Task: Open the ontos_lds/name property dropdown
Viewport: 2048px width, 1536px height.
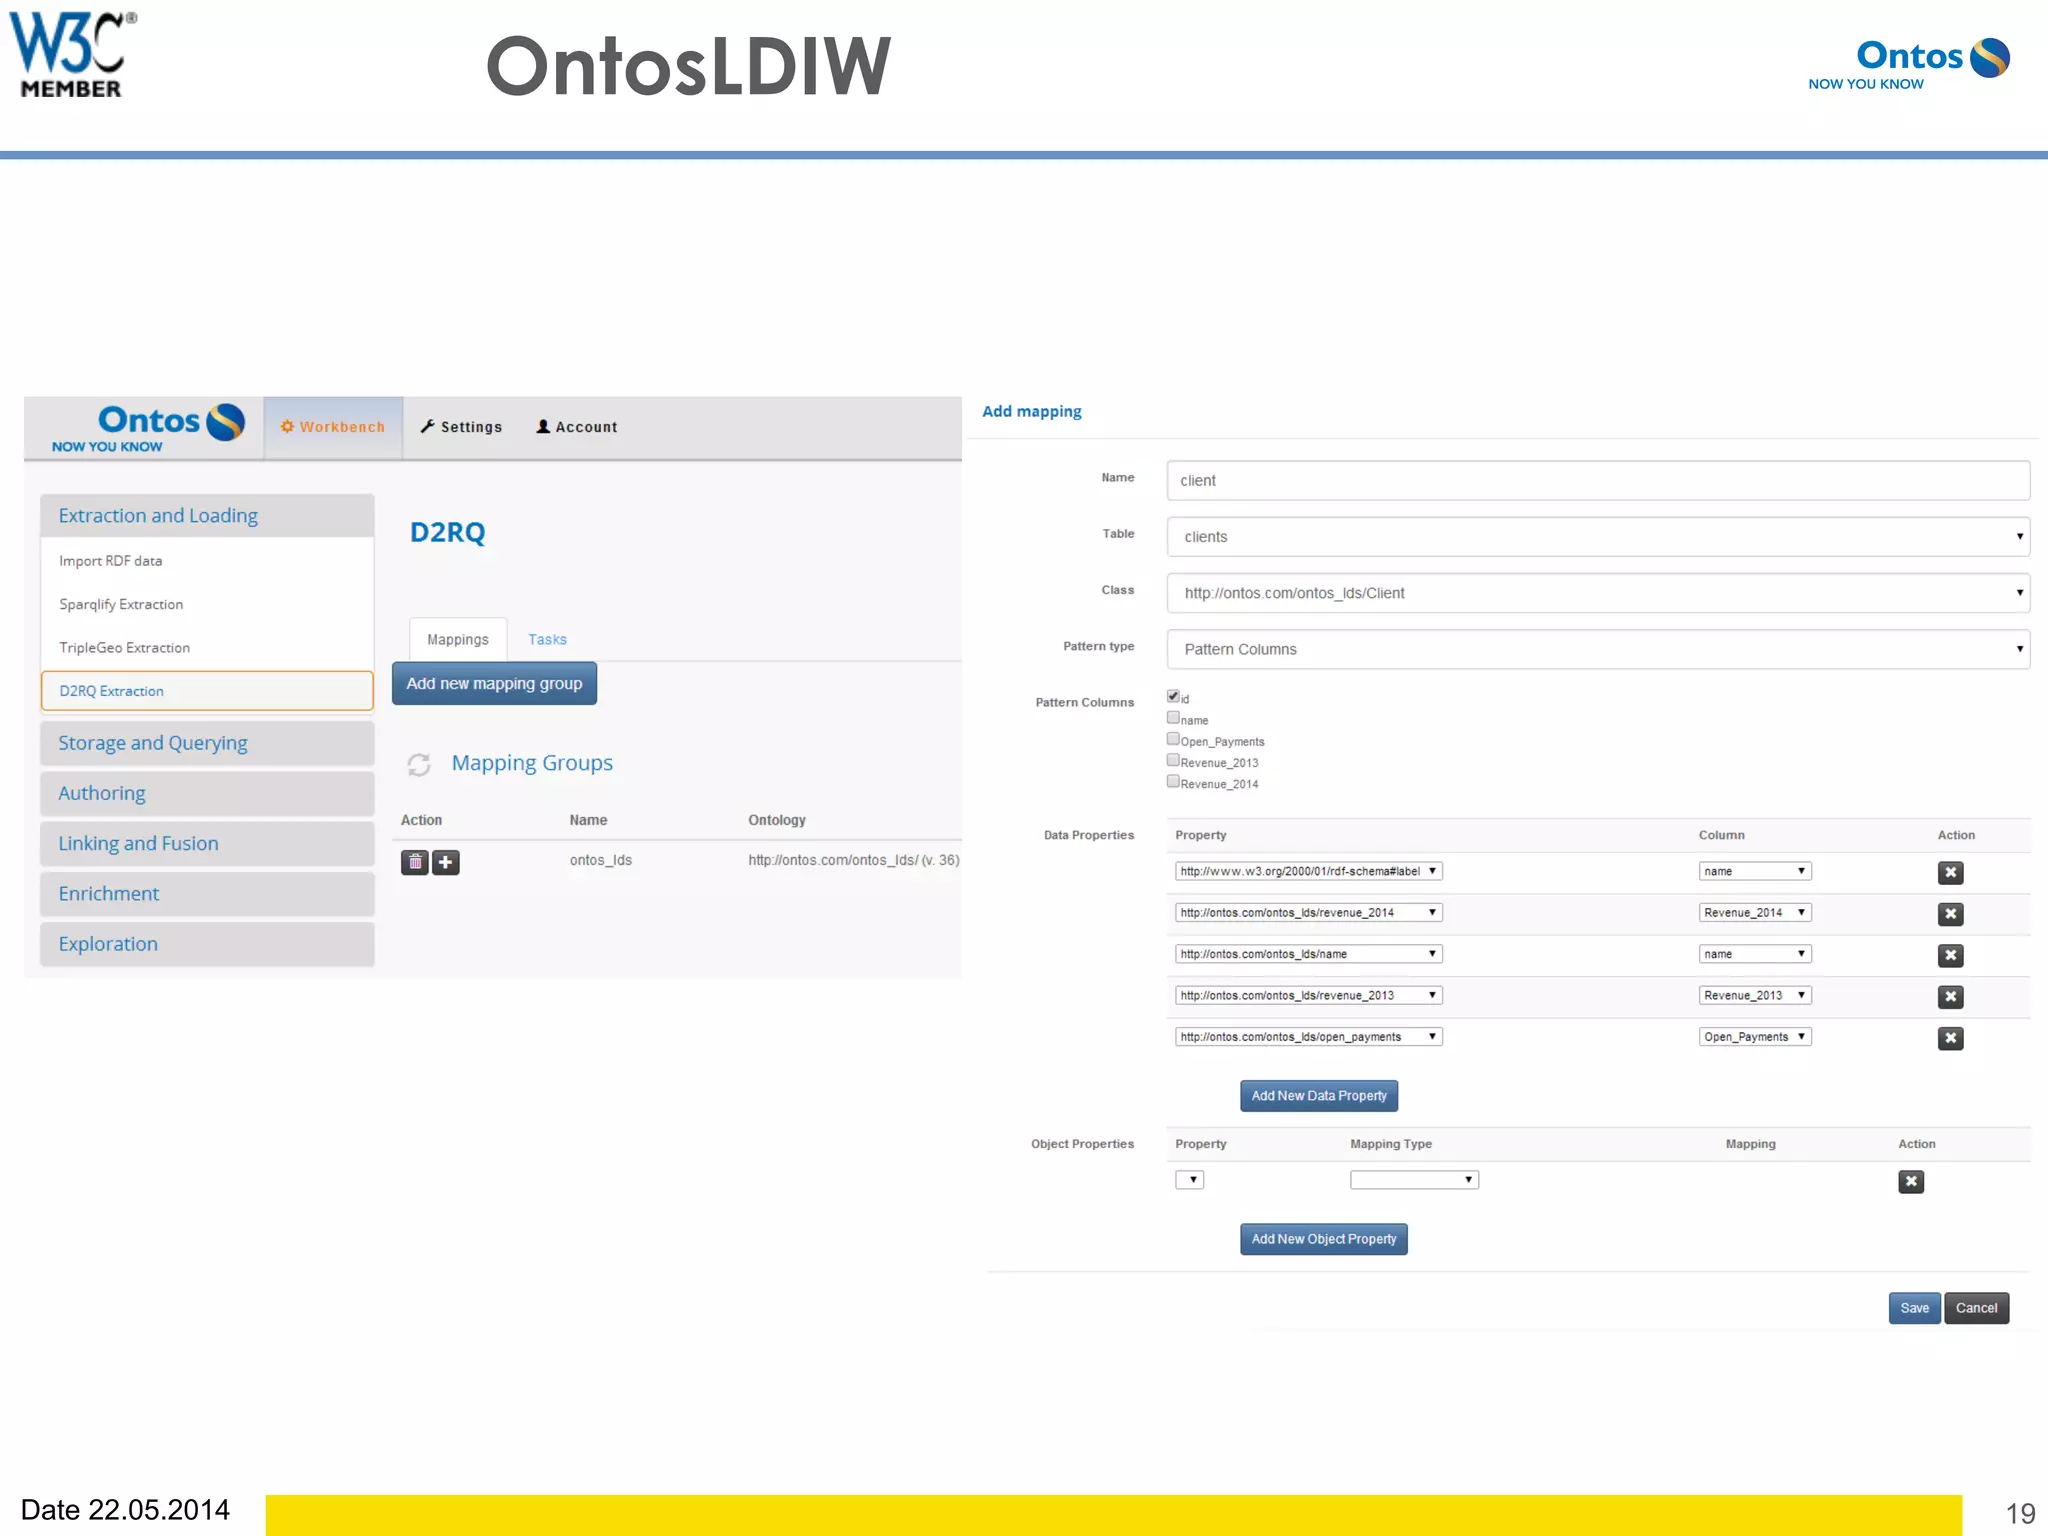Action: pyautogui.click(x=1309, y=954)
